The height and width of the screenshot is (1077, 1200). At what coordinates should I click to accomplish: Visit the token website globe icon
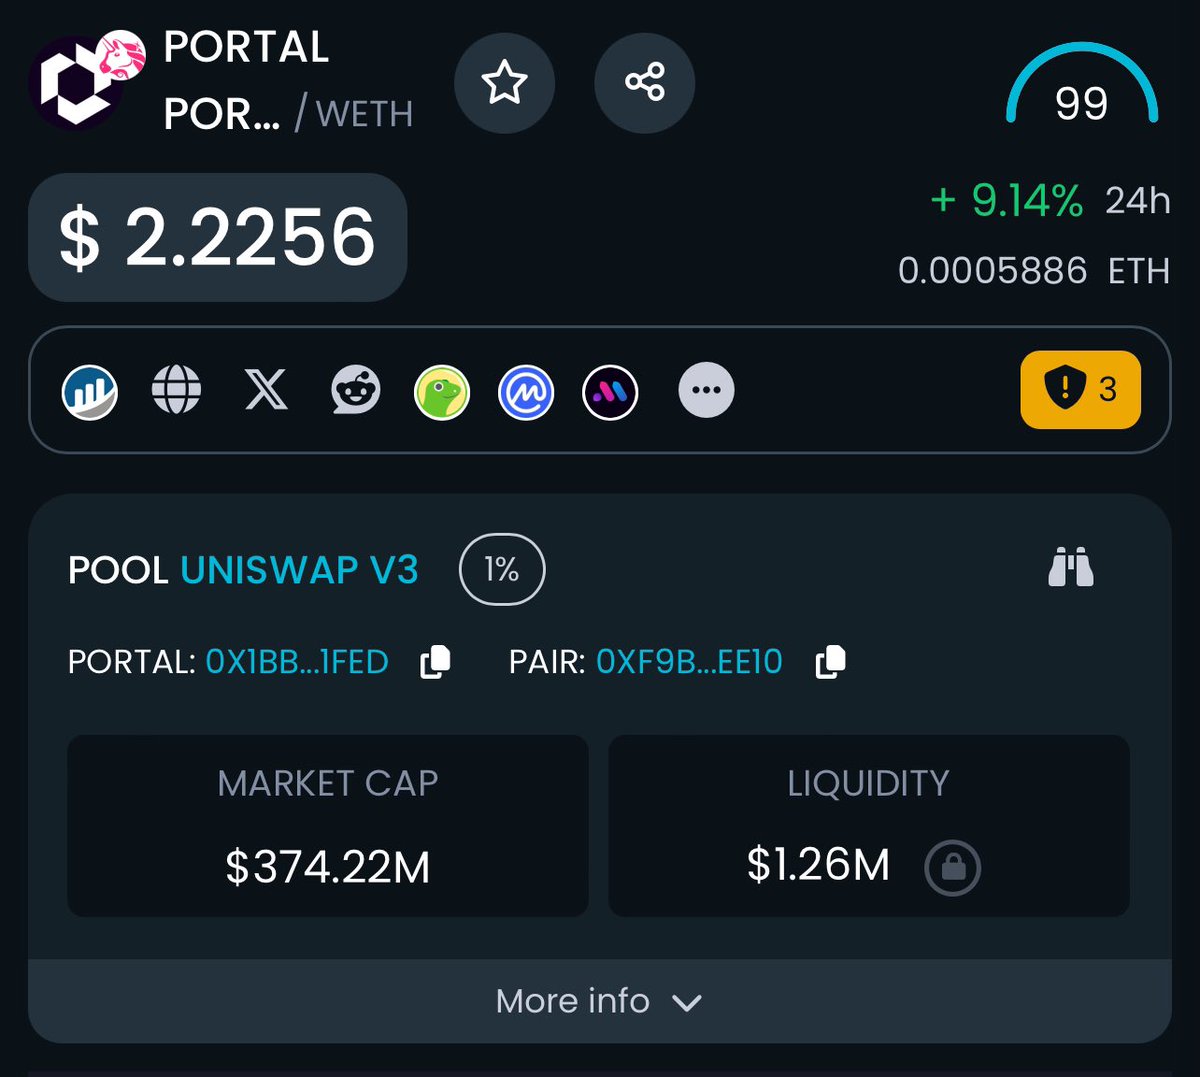tap(176, 389)
